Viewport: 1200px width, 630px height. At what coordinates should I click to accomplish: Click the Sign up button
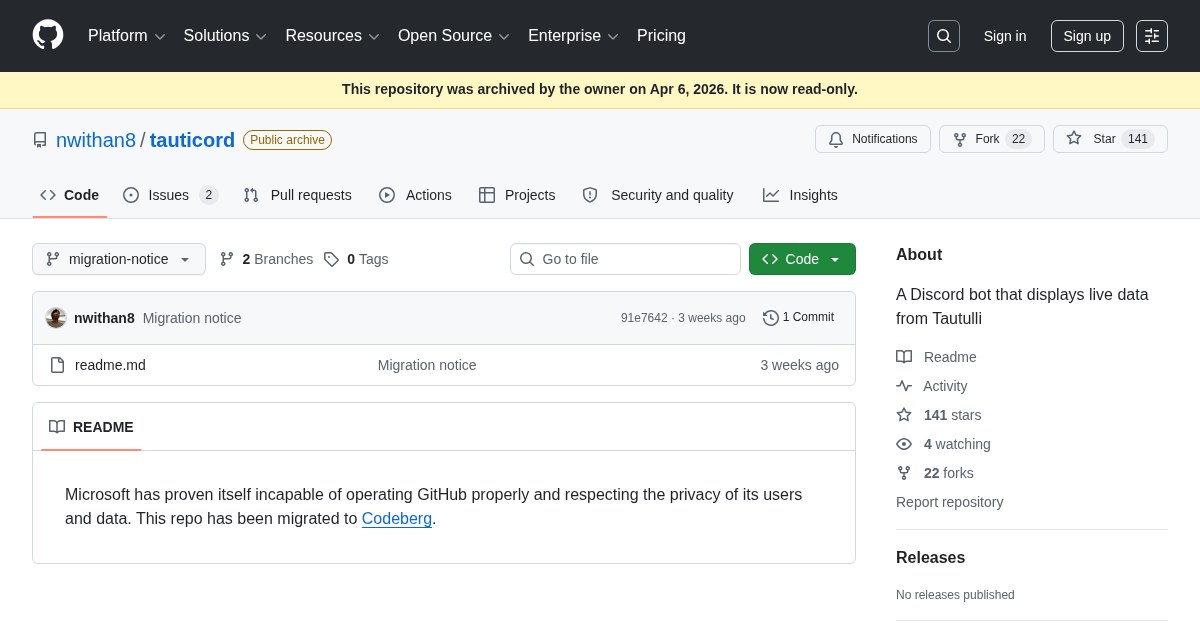tap(1087, 36)
